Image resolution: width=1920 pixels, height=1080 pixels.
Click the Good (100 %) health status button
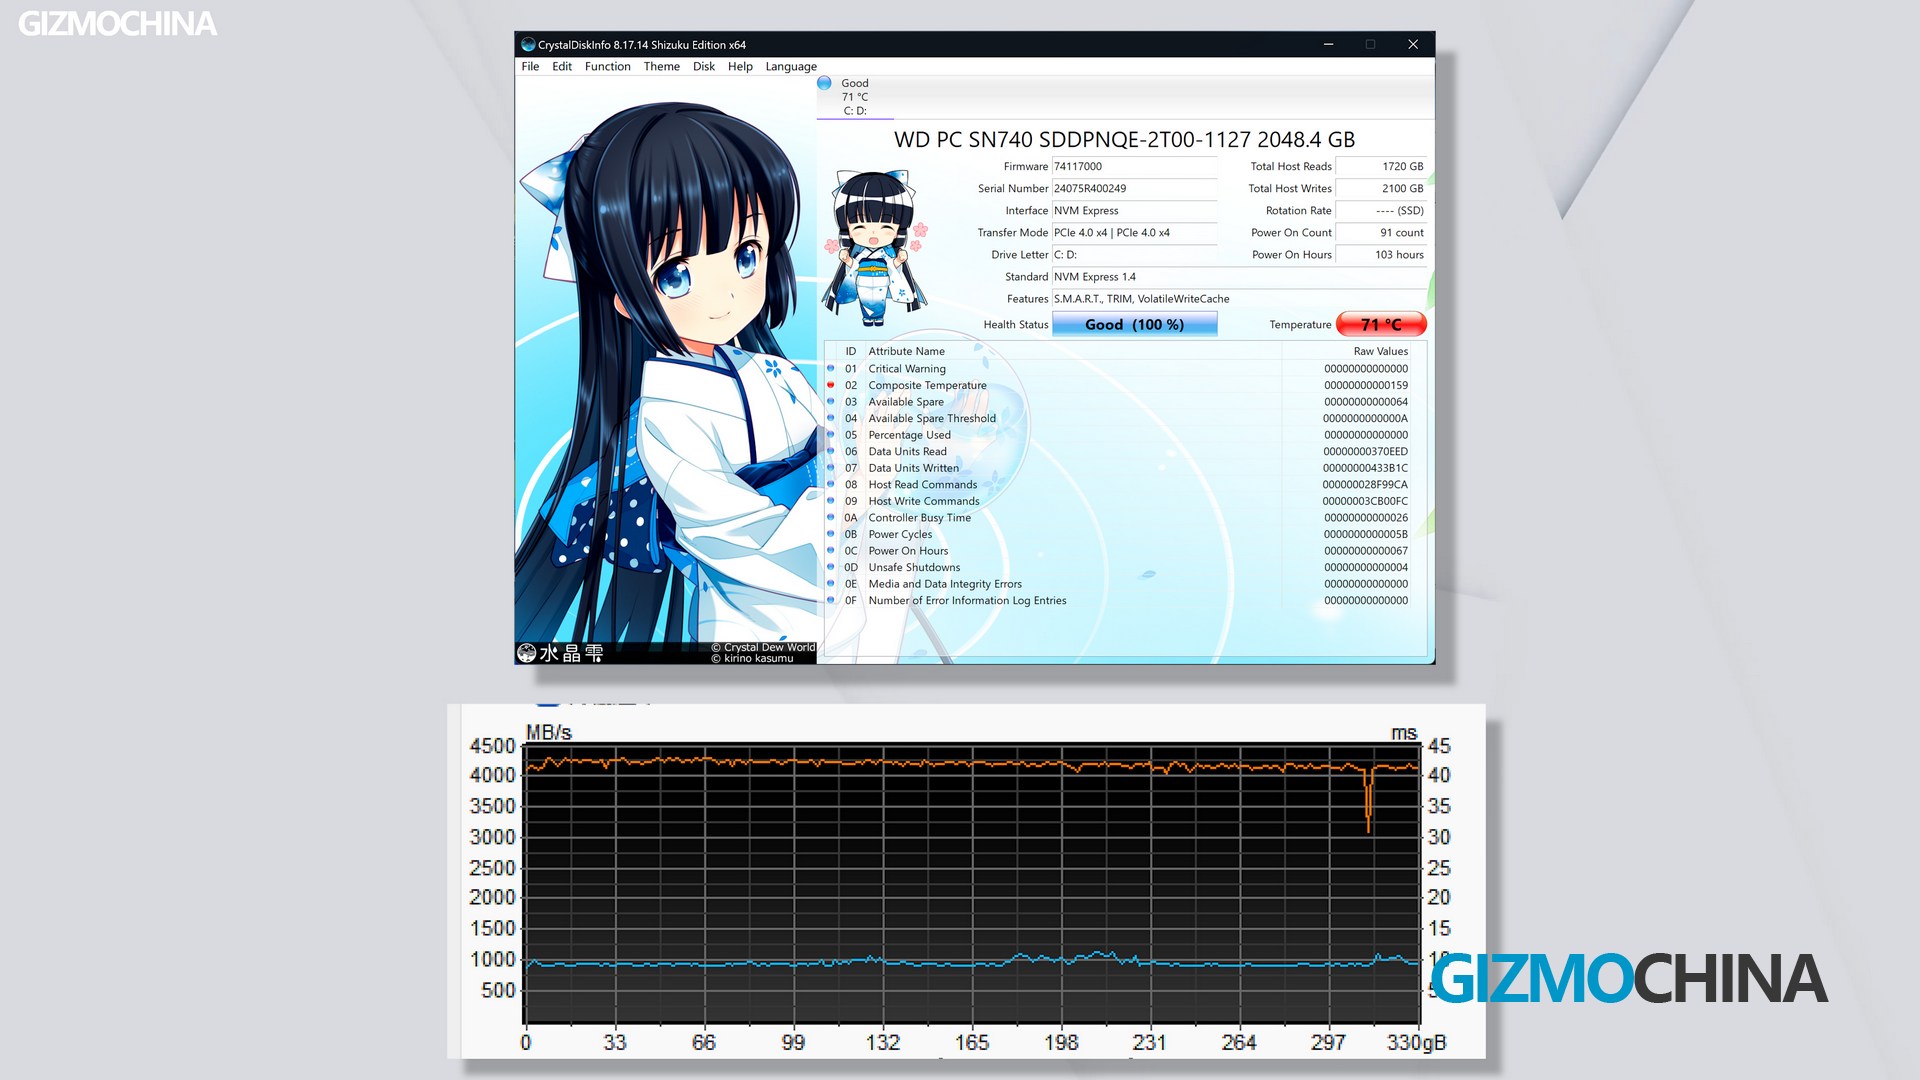1134,324
